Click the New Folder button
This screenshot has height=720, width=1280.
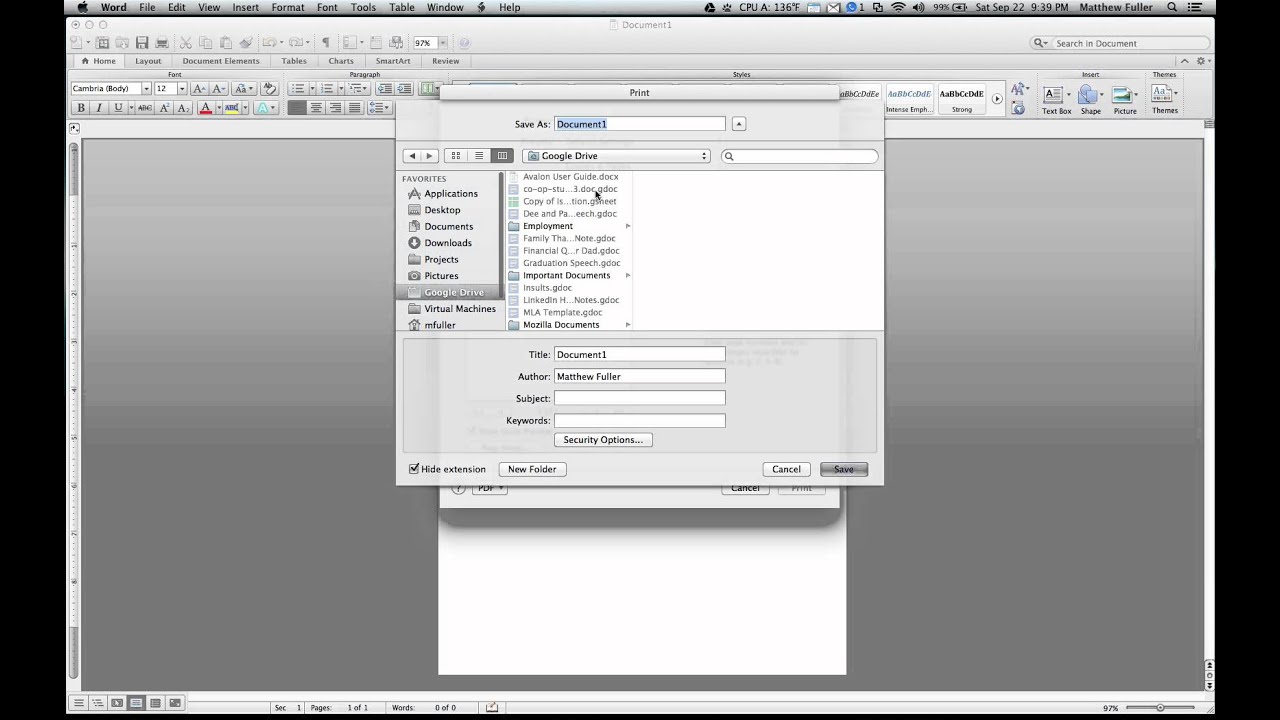532,469
